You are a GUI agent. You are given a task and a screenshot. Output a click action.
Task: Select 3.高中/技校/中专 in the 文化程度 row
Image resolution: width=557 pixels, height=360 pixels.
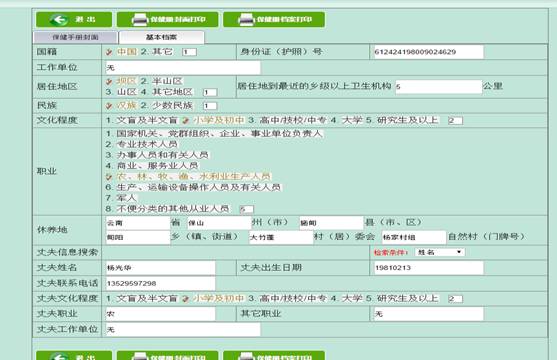[287, 120]
